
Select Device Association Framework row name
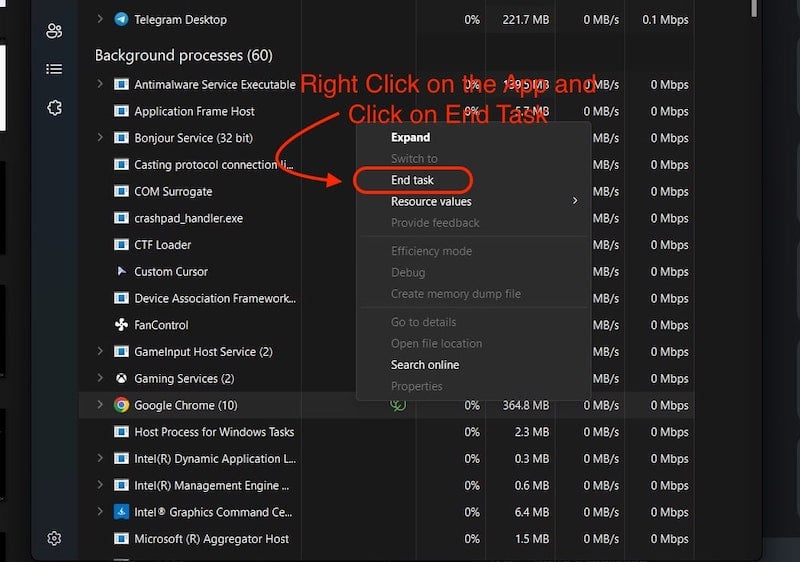pos(215,298)
